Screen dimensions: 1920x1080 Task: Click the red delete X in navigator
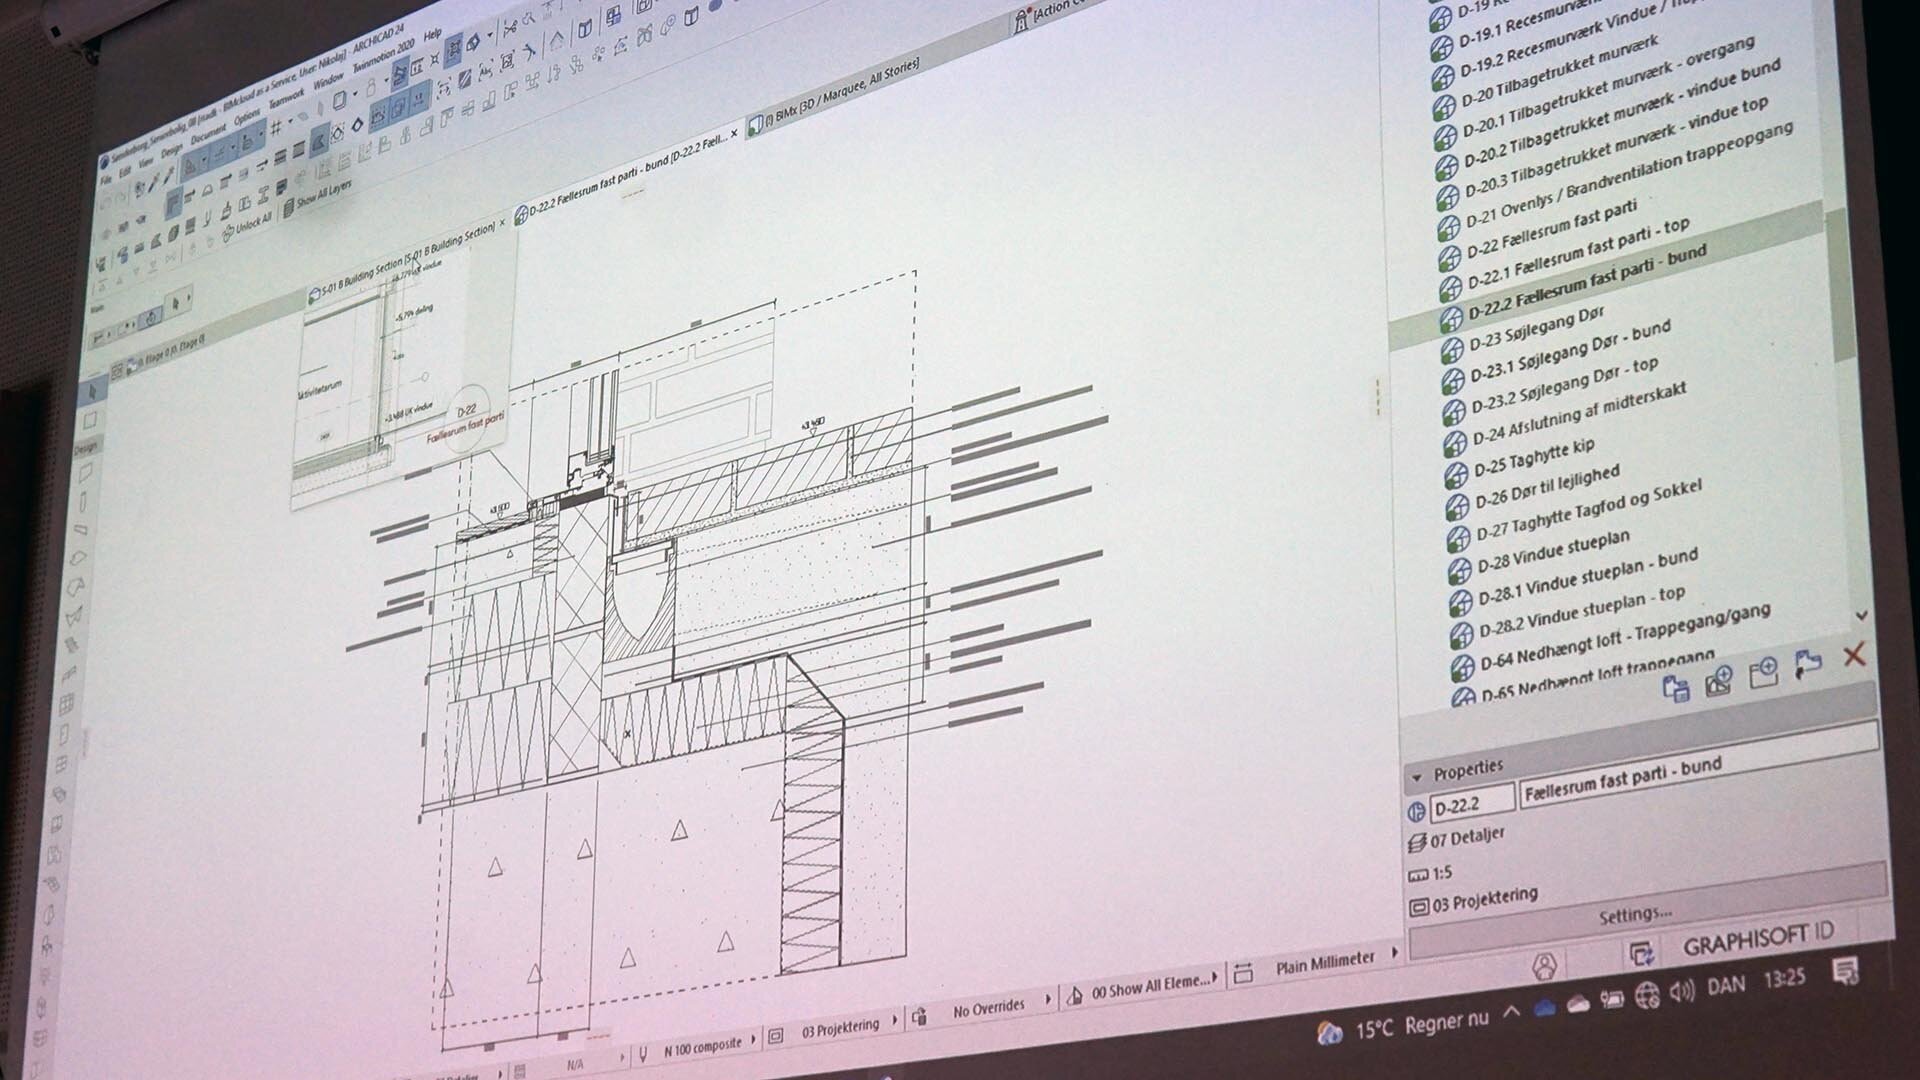click(x=1853, y=656)
